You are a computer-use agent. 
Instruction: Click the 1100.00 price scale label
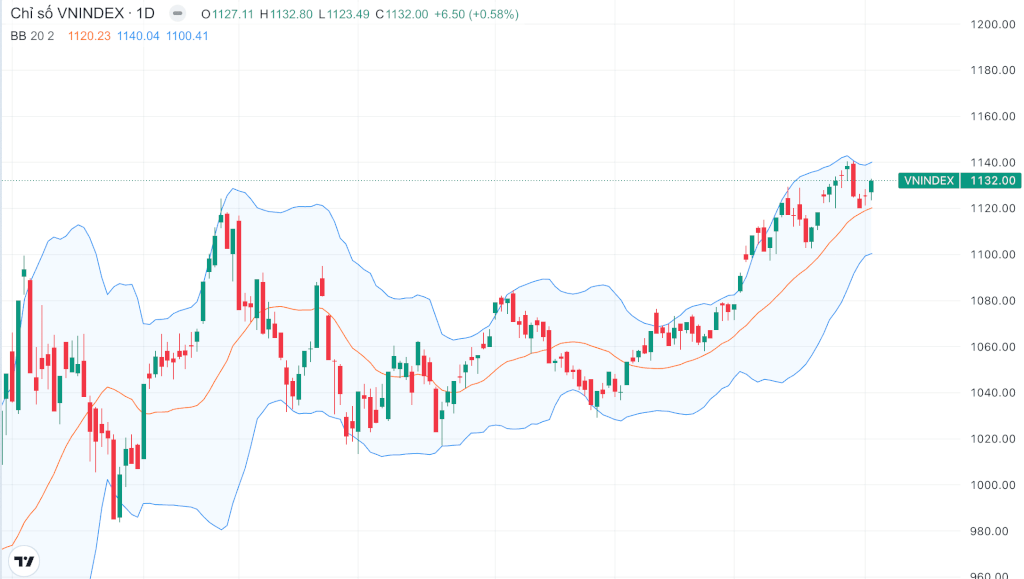993,255
